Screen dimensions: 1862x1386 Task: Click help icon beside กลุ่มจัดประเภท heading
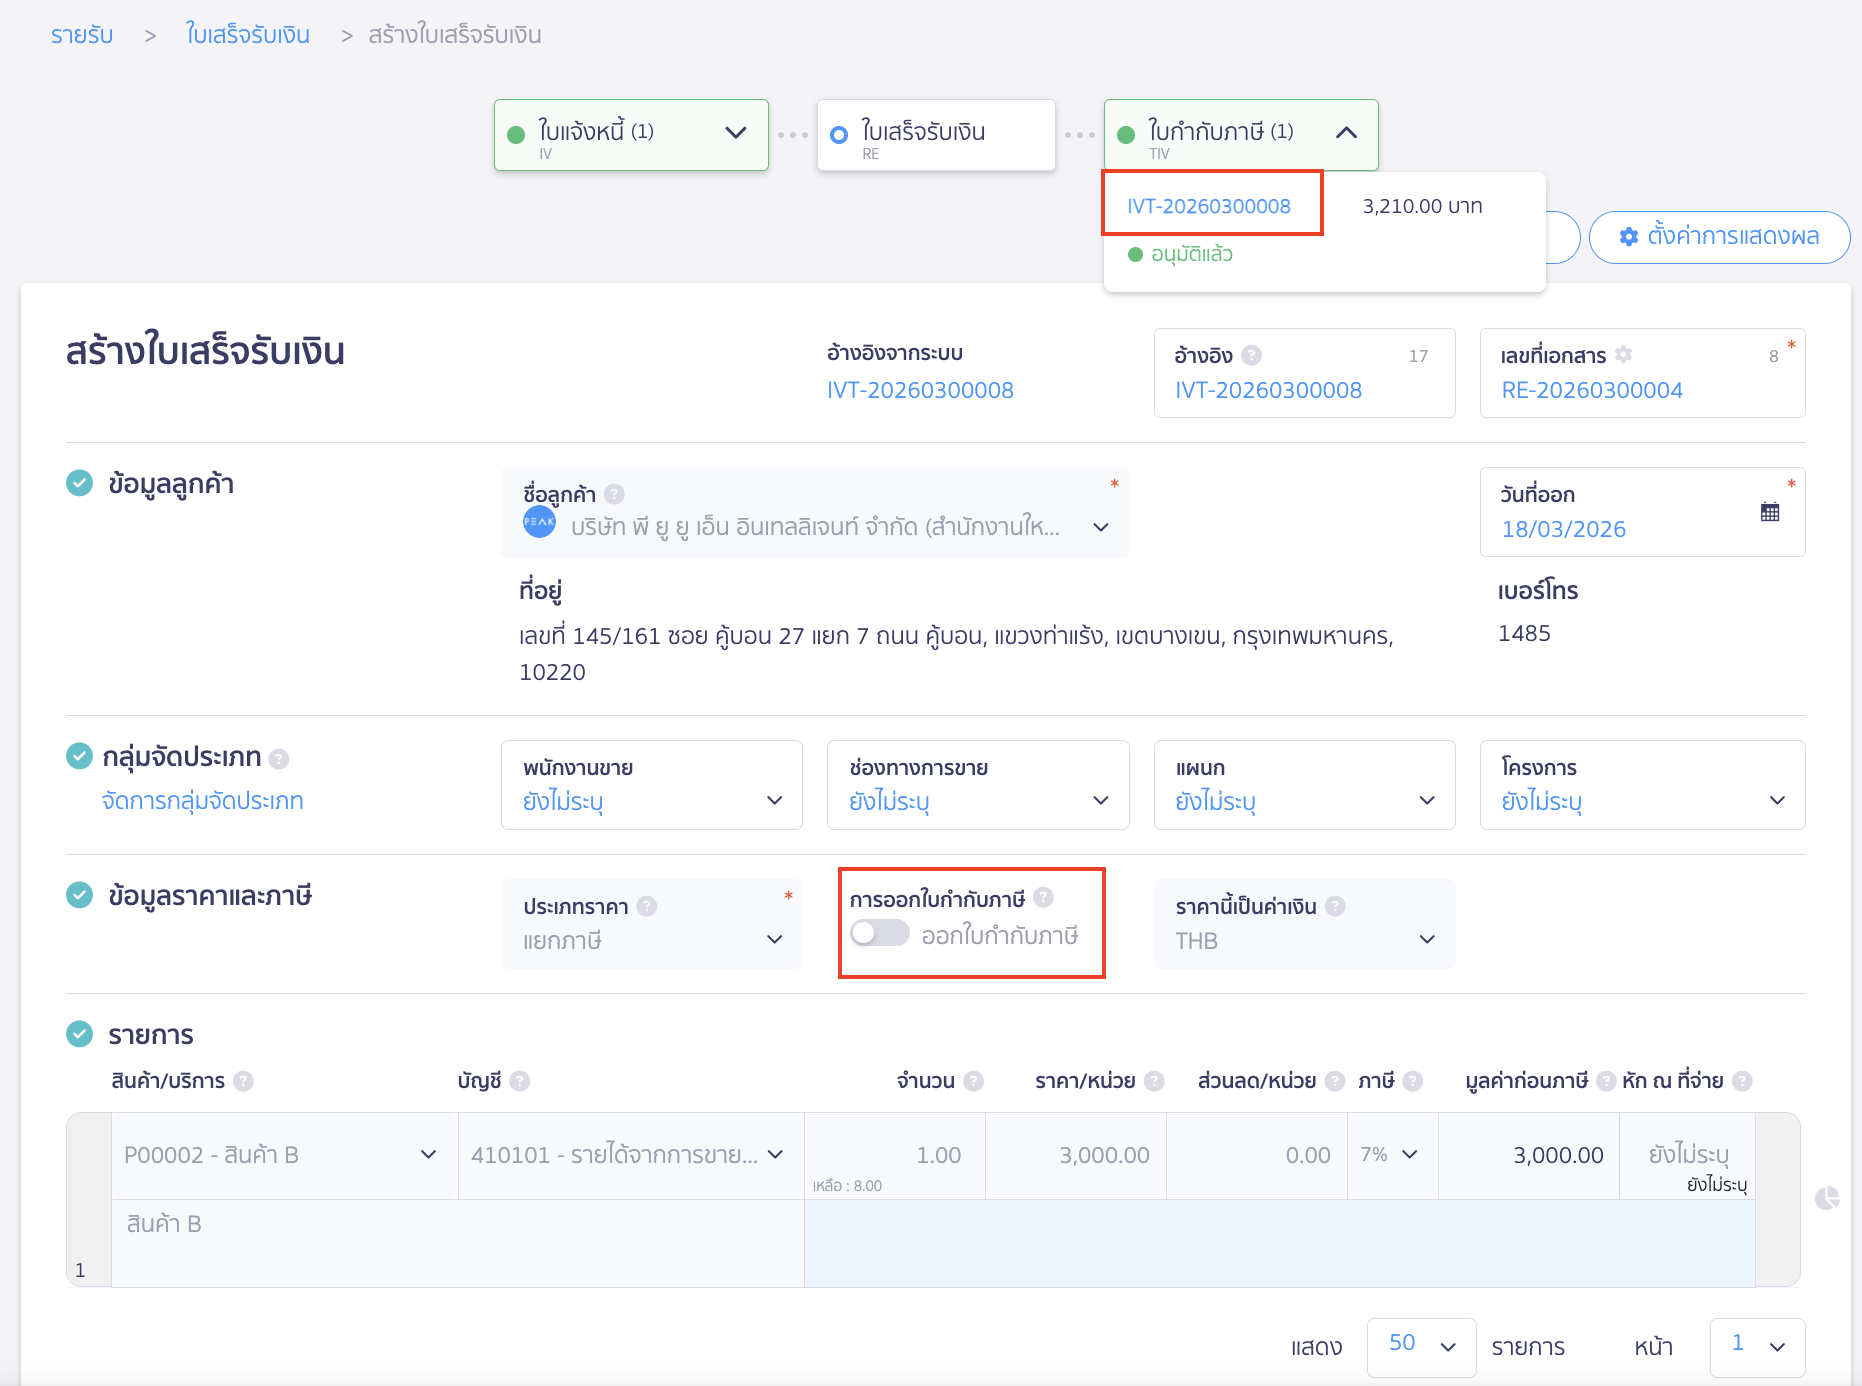click(x=279, y=759)
